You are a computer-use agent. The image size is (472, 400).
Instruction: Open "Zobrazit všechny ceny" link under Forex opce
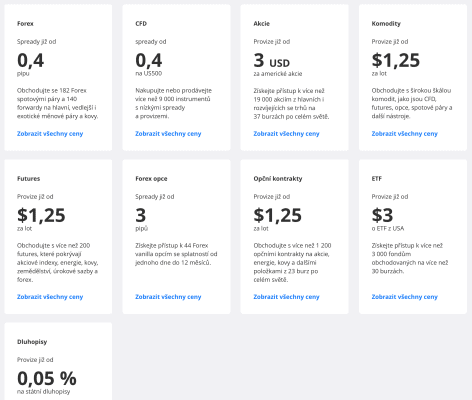168,297
